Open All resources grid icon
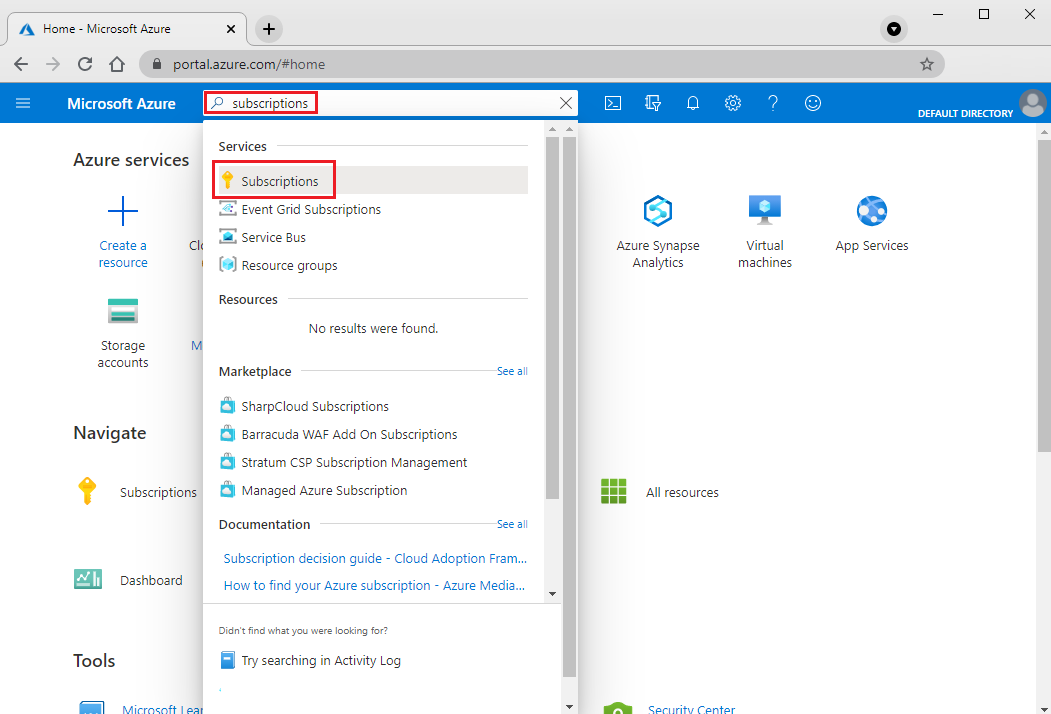The height and width of the screenshot is (714, 1051). pos(614,491)
